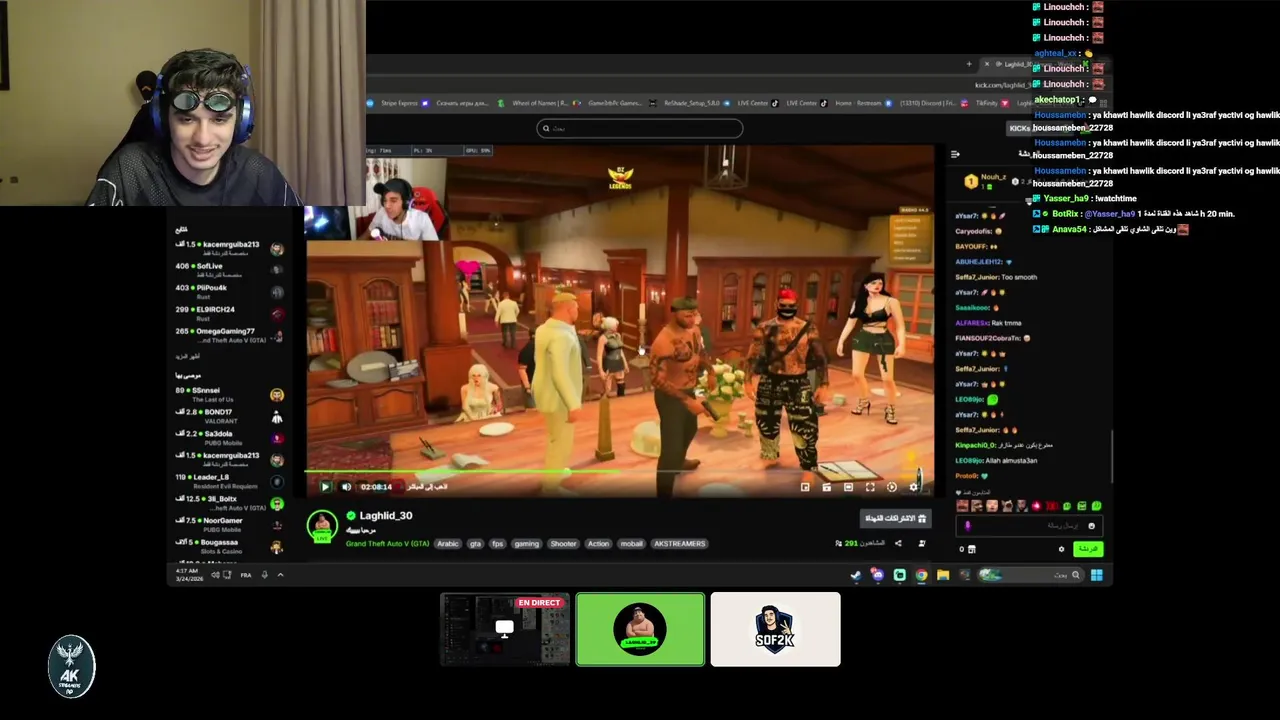
Task: Click the gift subscriptions button
Action: pos(895,518)
